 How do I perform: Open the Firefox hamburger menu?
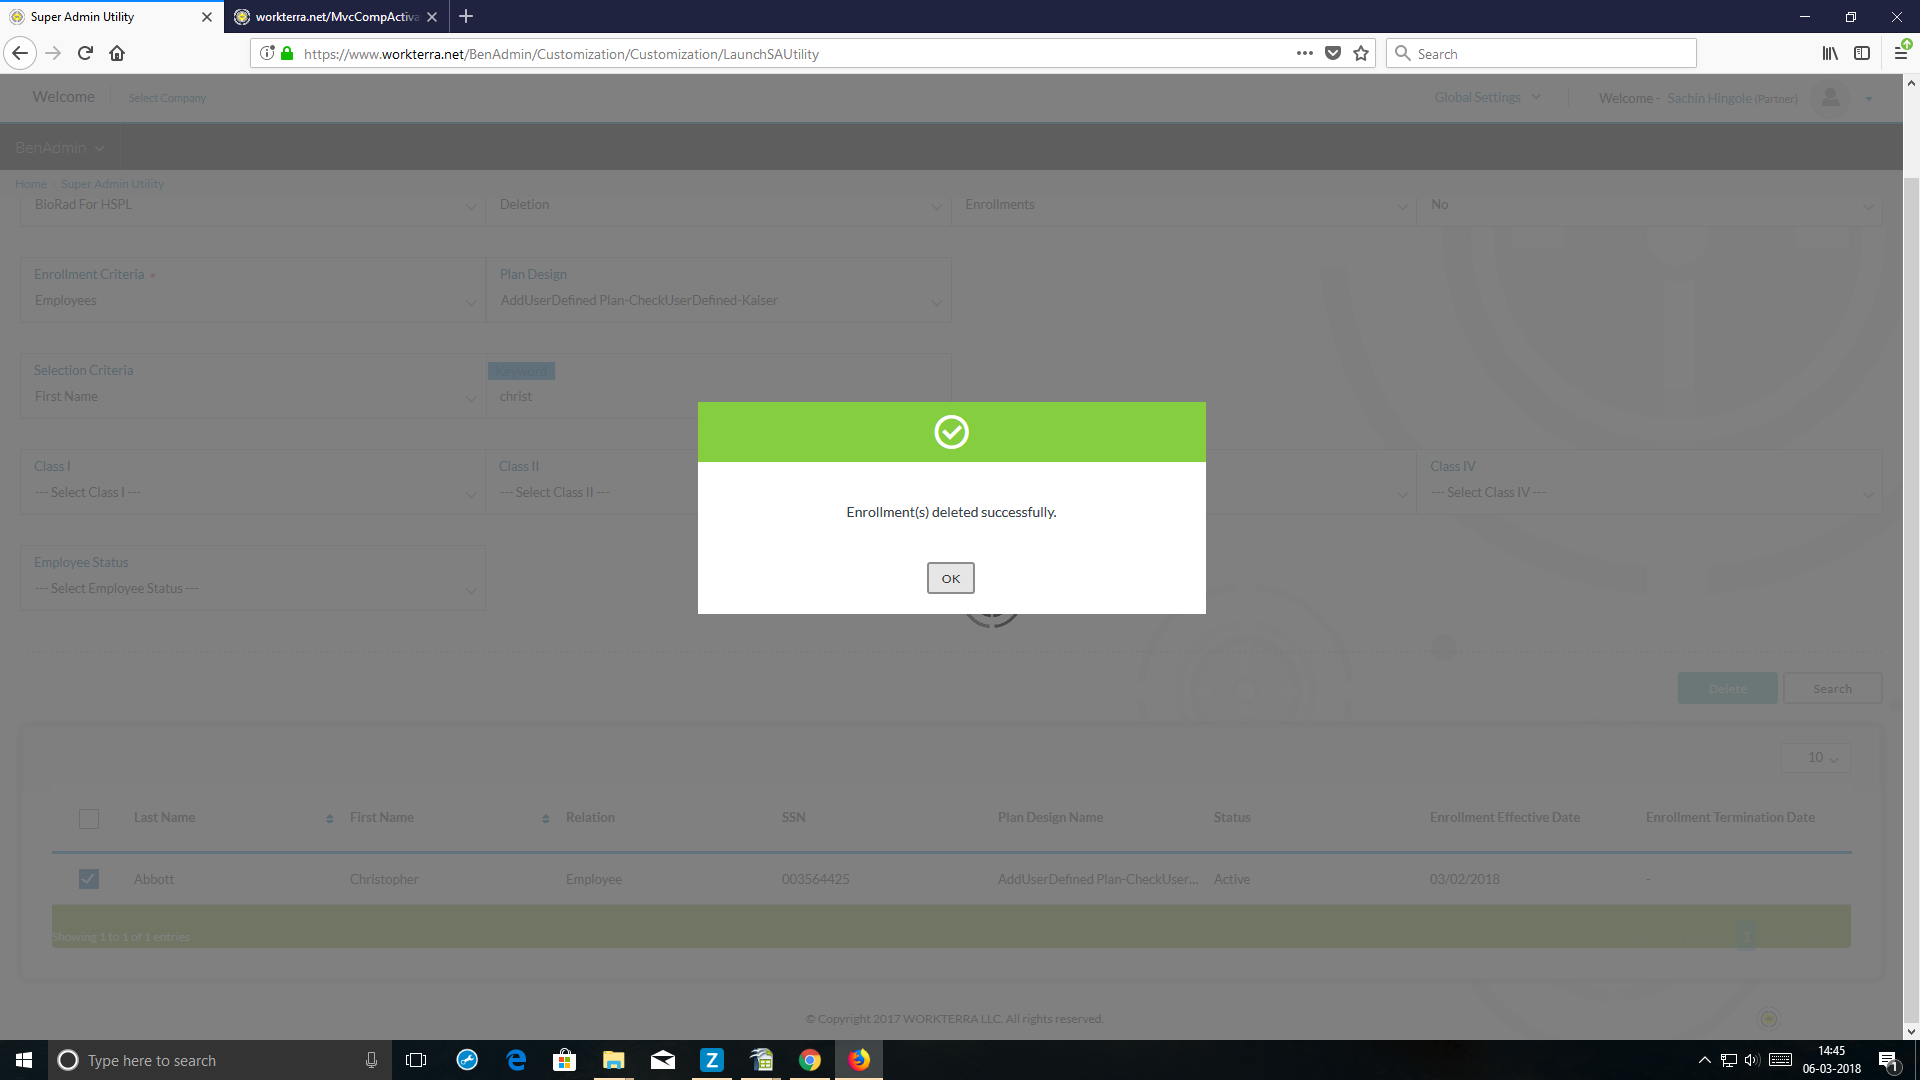click(x=1900, y=54)
